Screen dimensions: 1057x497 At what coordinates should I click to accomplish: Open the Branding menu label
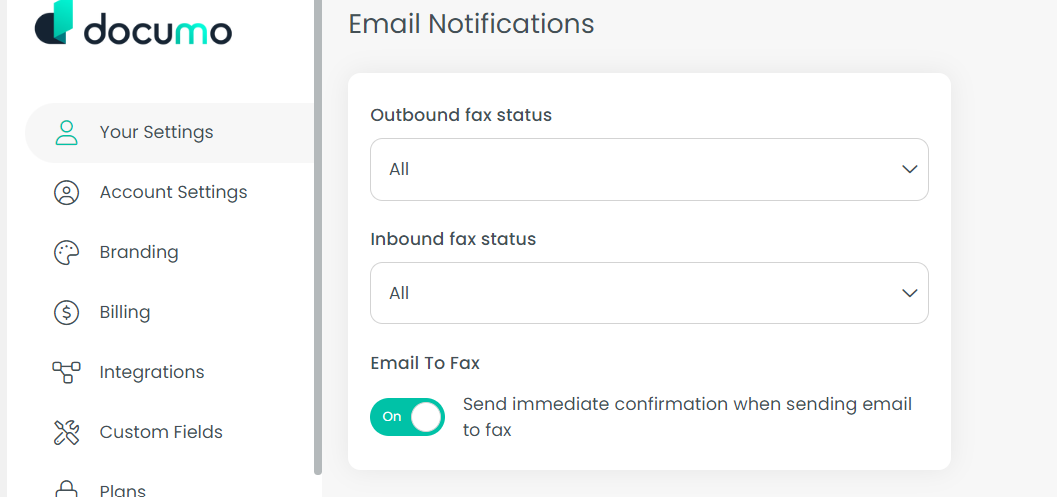pyautogui.click(x=139, y=252)
